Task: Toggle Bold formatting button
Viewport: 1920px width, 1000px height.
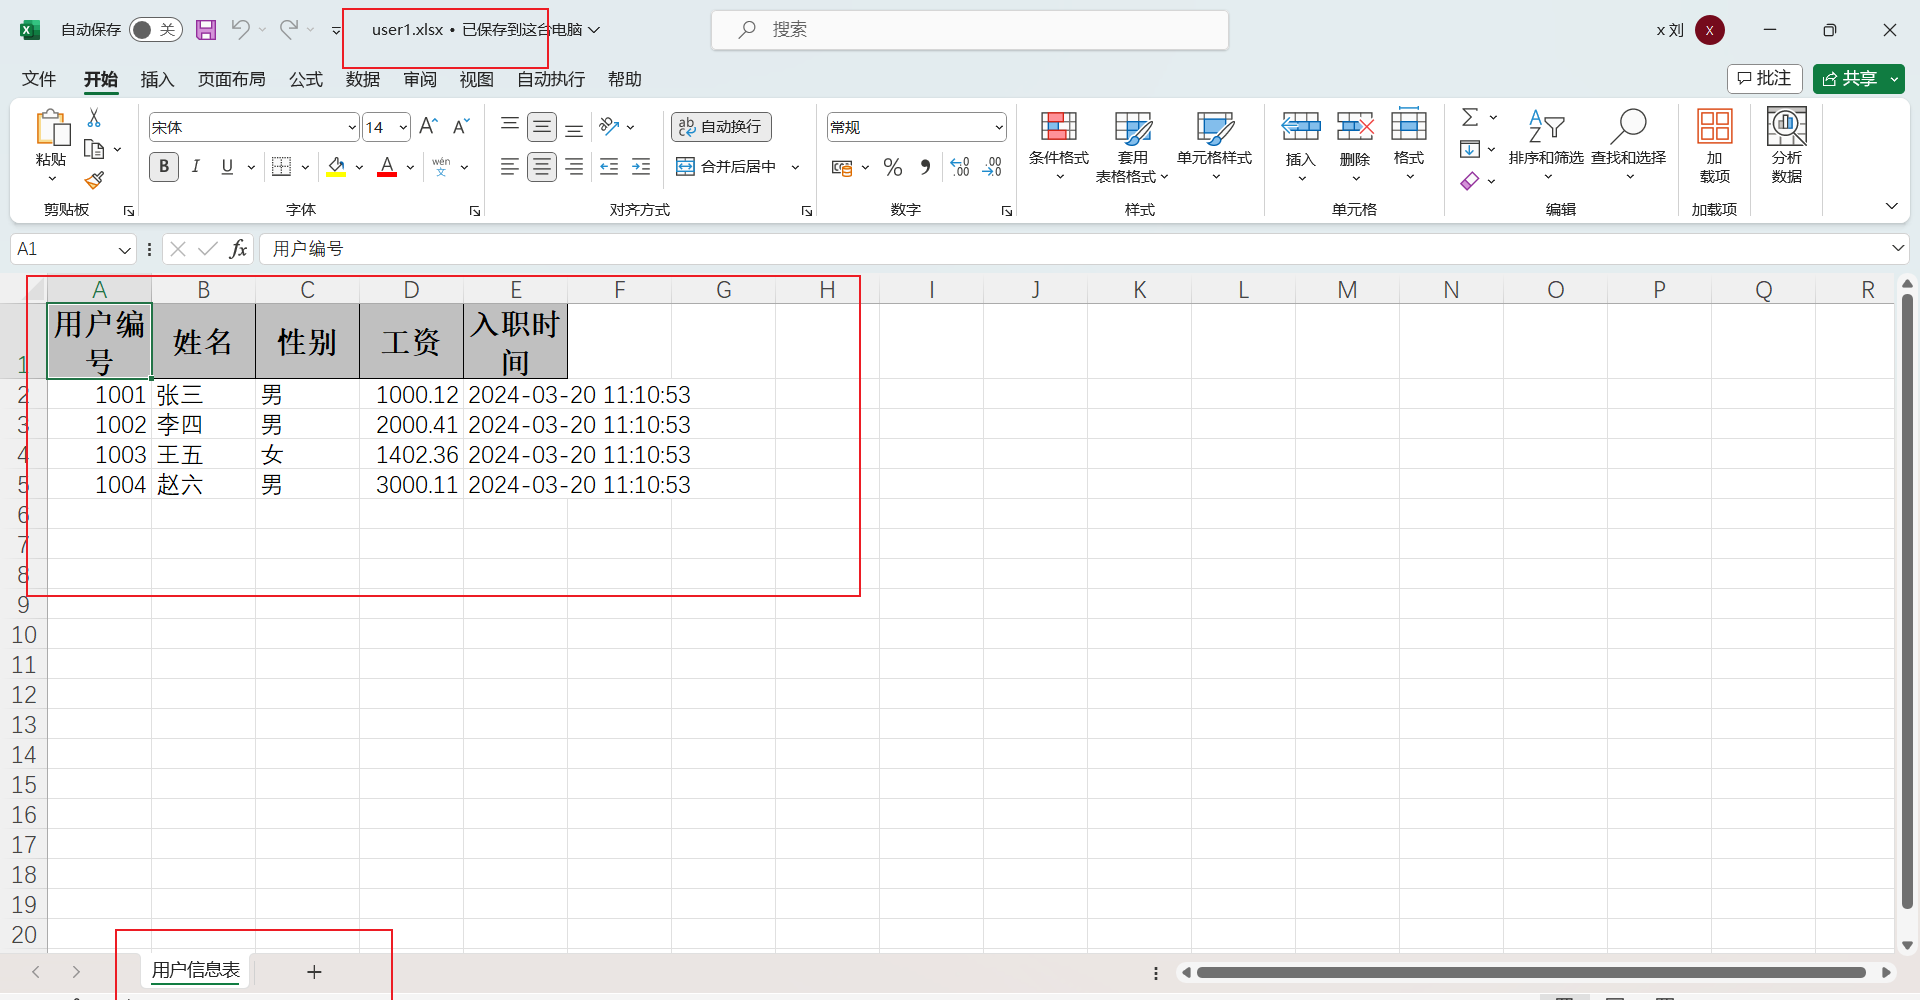Action: [164, 167]
